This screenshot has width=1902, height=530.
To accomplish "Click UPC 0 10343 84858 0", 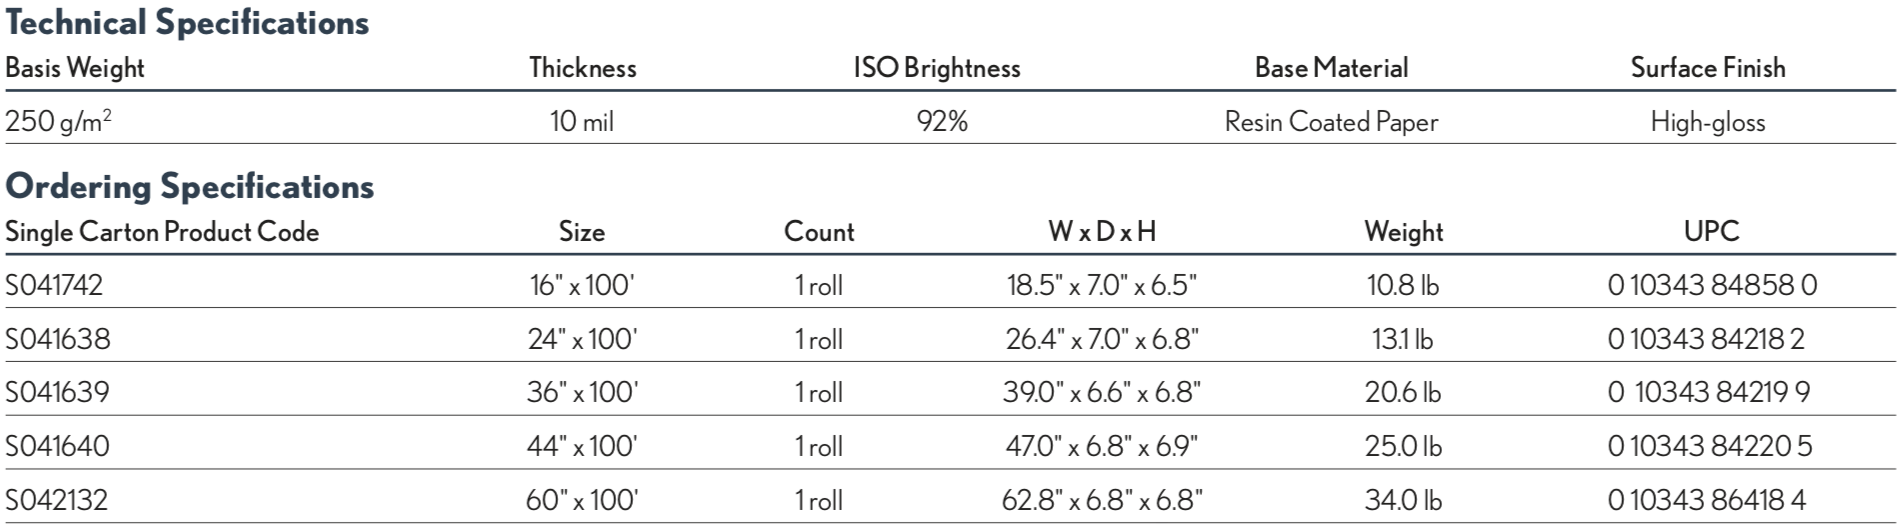I will pos(1711,286).
